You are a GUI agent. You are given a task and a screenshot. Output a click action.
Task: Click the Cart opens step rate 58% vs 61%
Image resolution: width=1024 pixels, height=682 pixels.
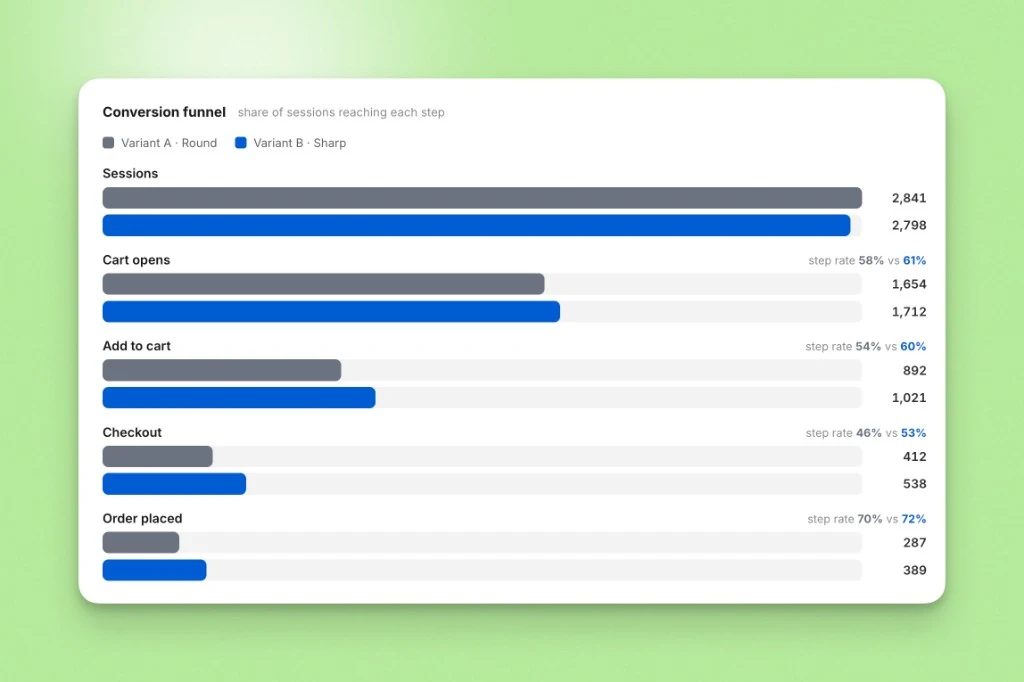click(867, 260)
